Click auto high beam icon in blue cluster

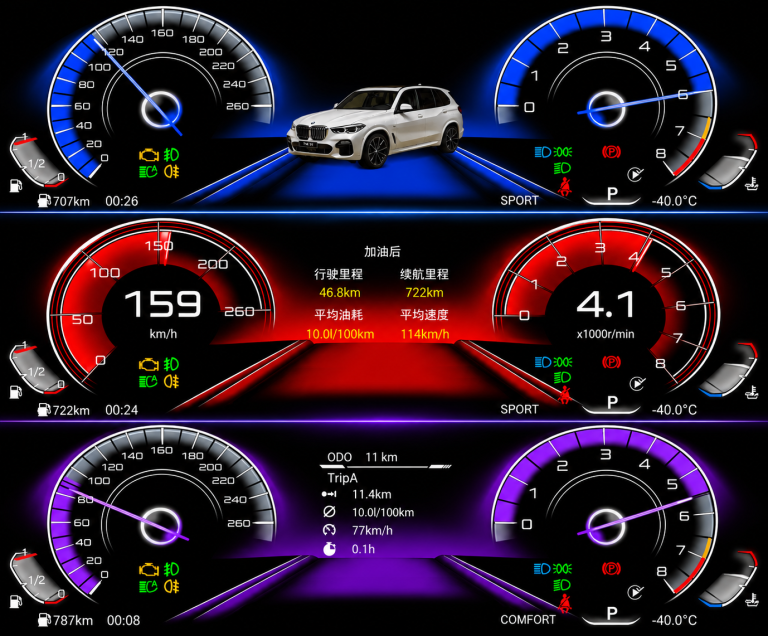tap(148, 171)
